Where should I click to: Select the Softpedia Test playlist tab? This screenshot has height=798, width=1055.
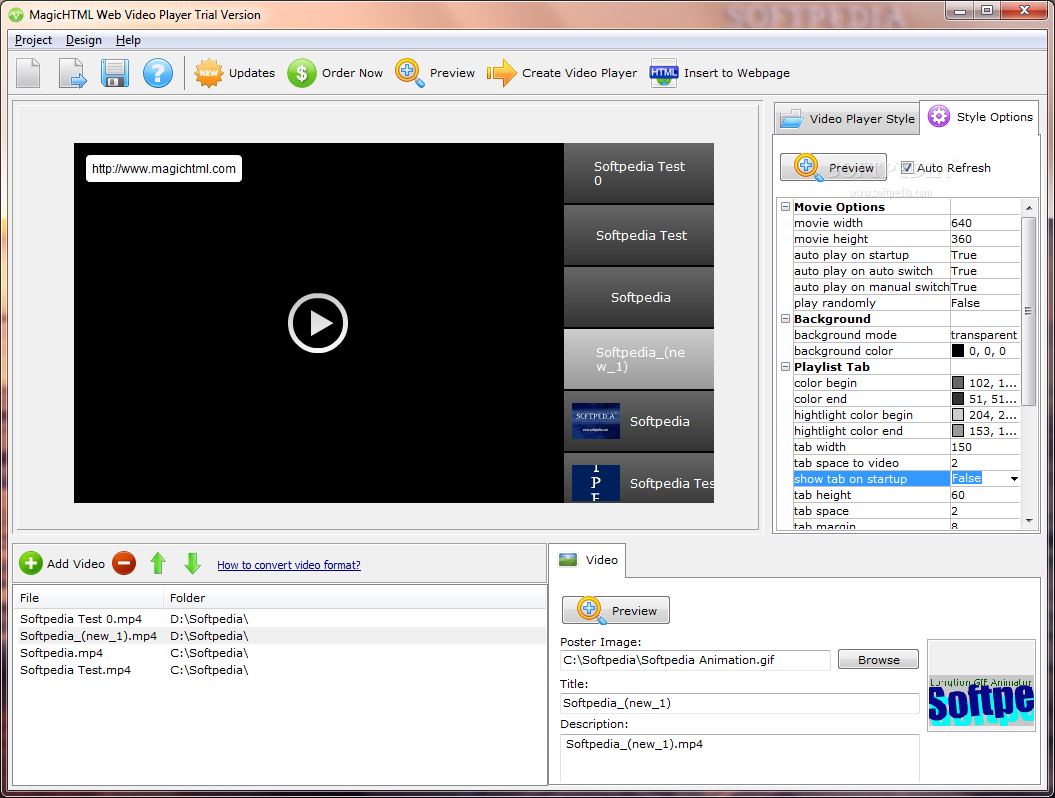click(x=639, y=235)
